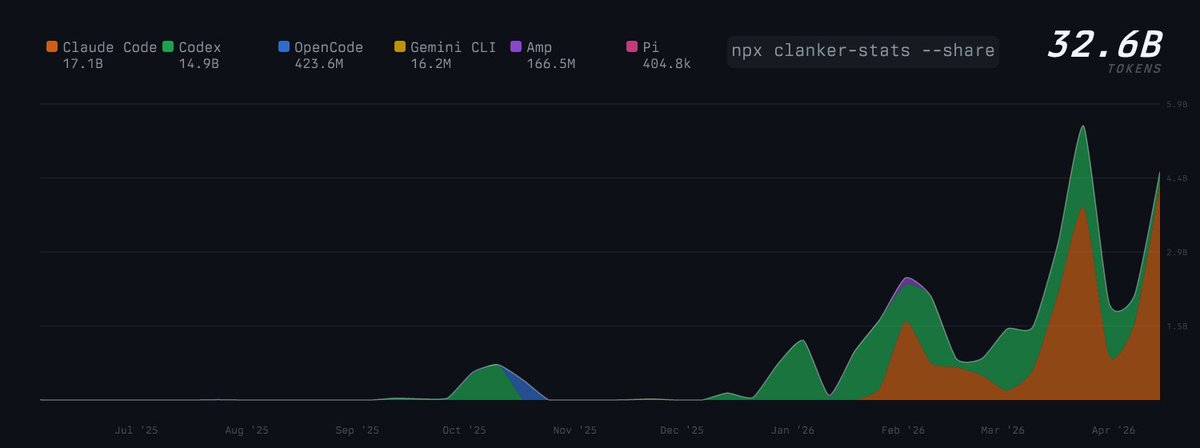Click the 4.4B y-axis label

pyautogui.click(x=1176, y=178)
